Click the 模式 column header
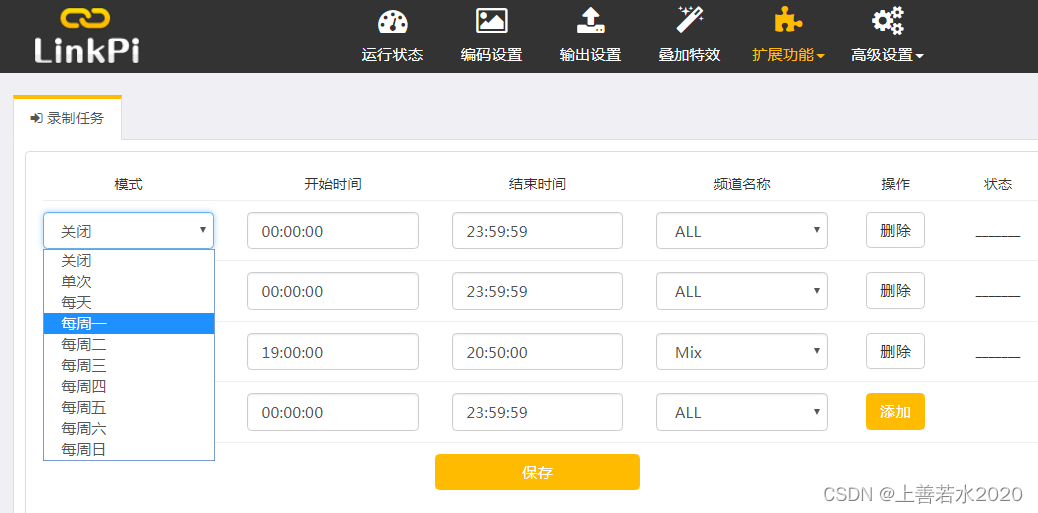Screen dimensions: 1038x513 (128, 184)
